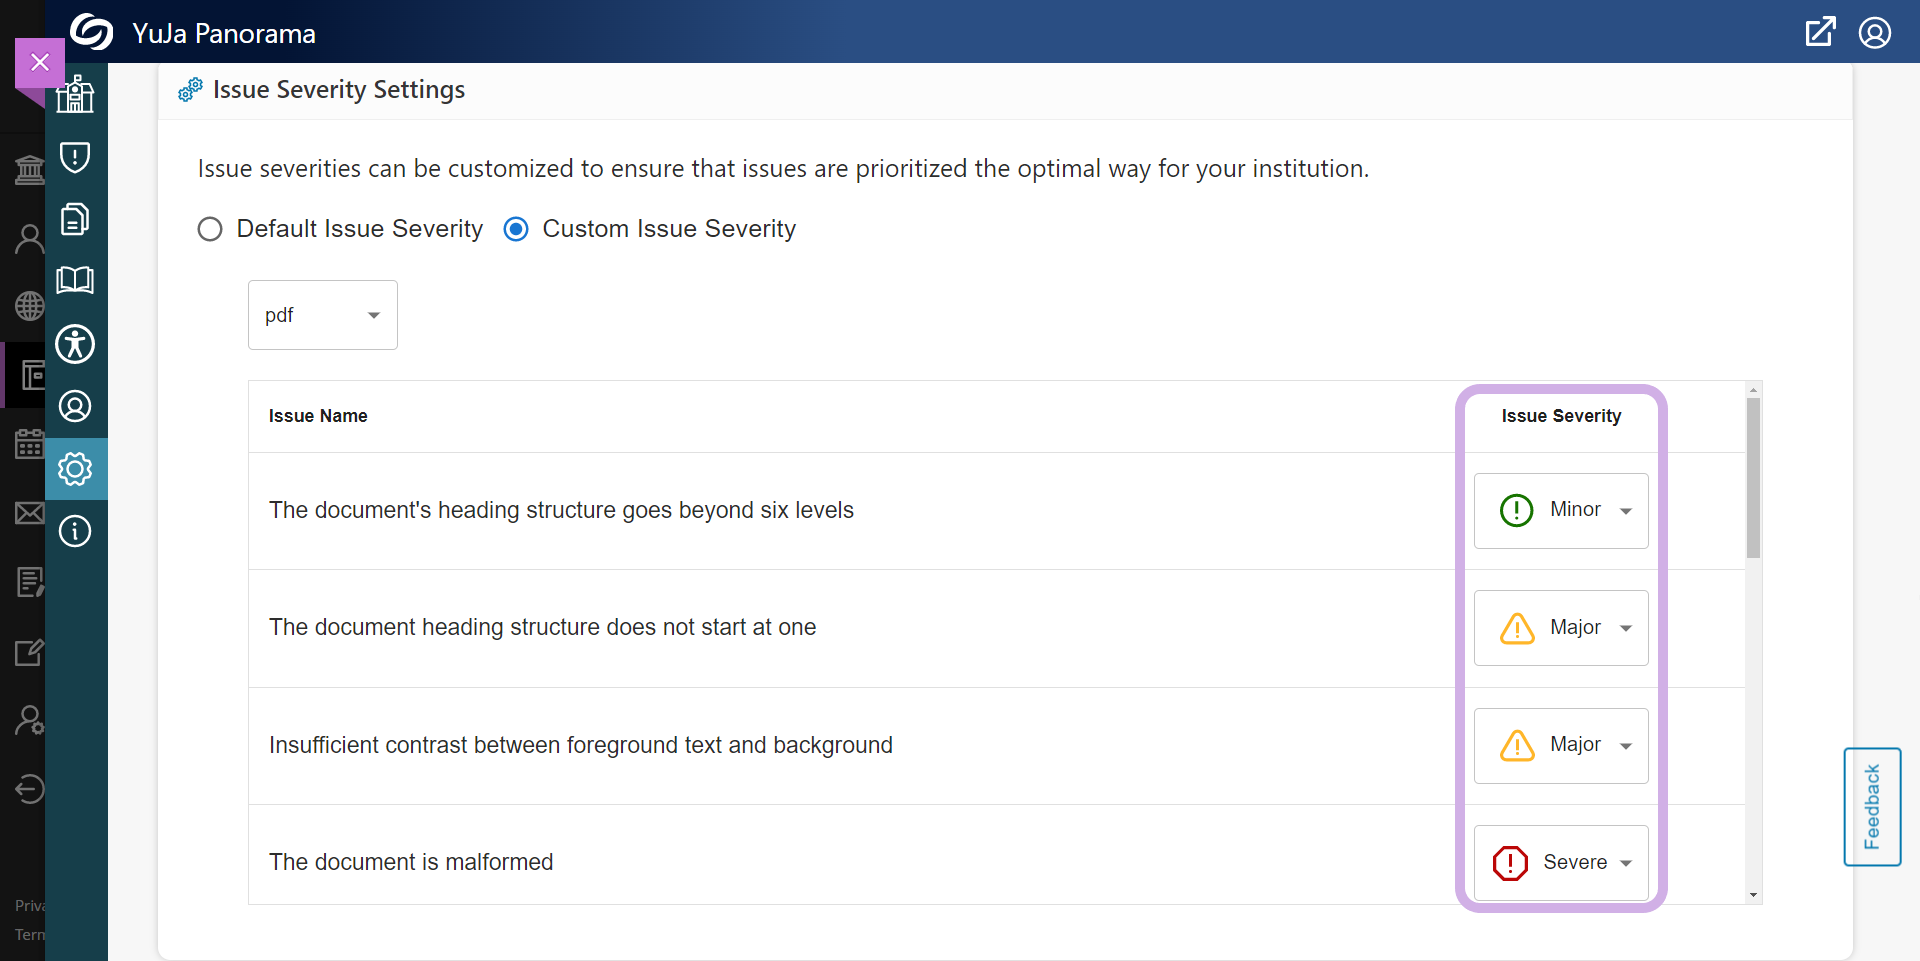
Task: Open Severe severity dropdown for malformed document
Action: point(1561,862)
